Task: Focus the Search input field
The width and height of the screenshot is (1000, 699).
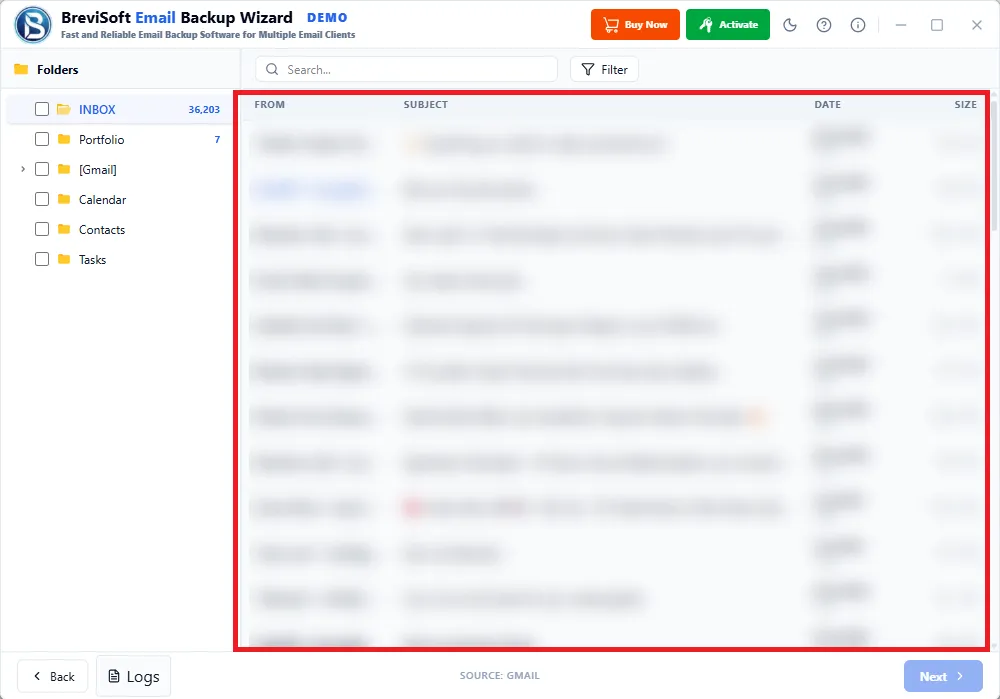Action: (x=406, y=69)
